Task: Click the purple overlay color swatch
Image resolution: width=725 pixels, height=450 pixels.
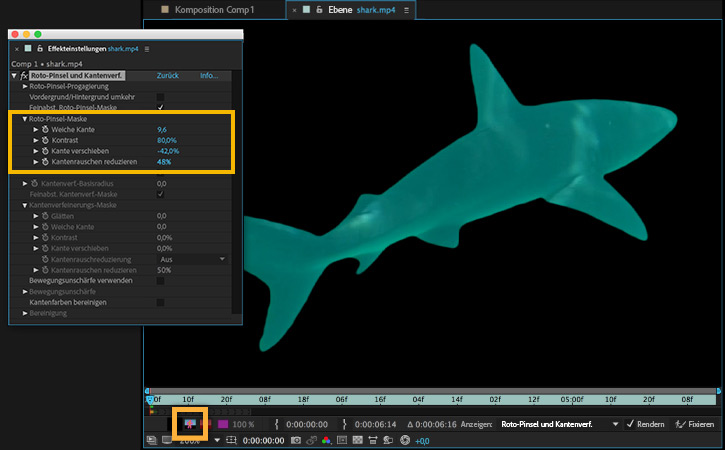Action: [x=223, y=424]
